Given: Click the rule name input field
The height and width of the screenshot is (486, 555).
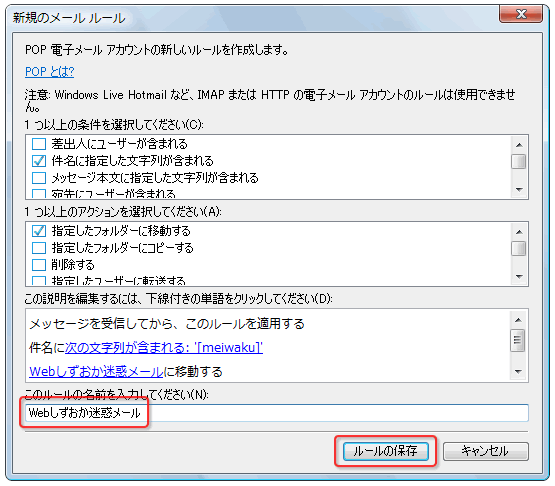Looking at the screenshot, I should tap(277, 413).
